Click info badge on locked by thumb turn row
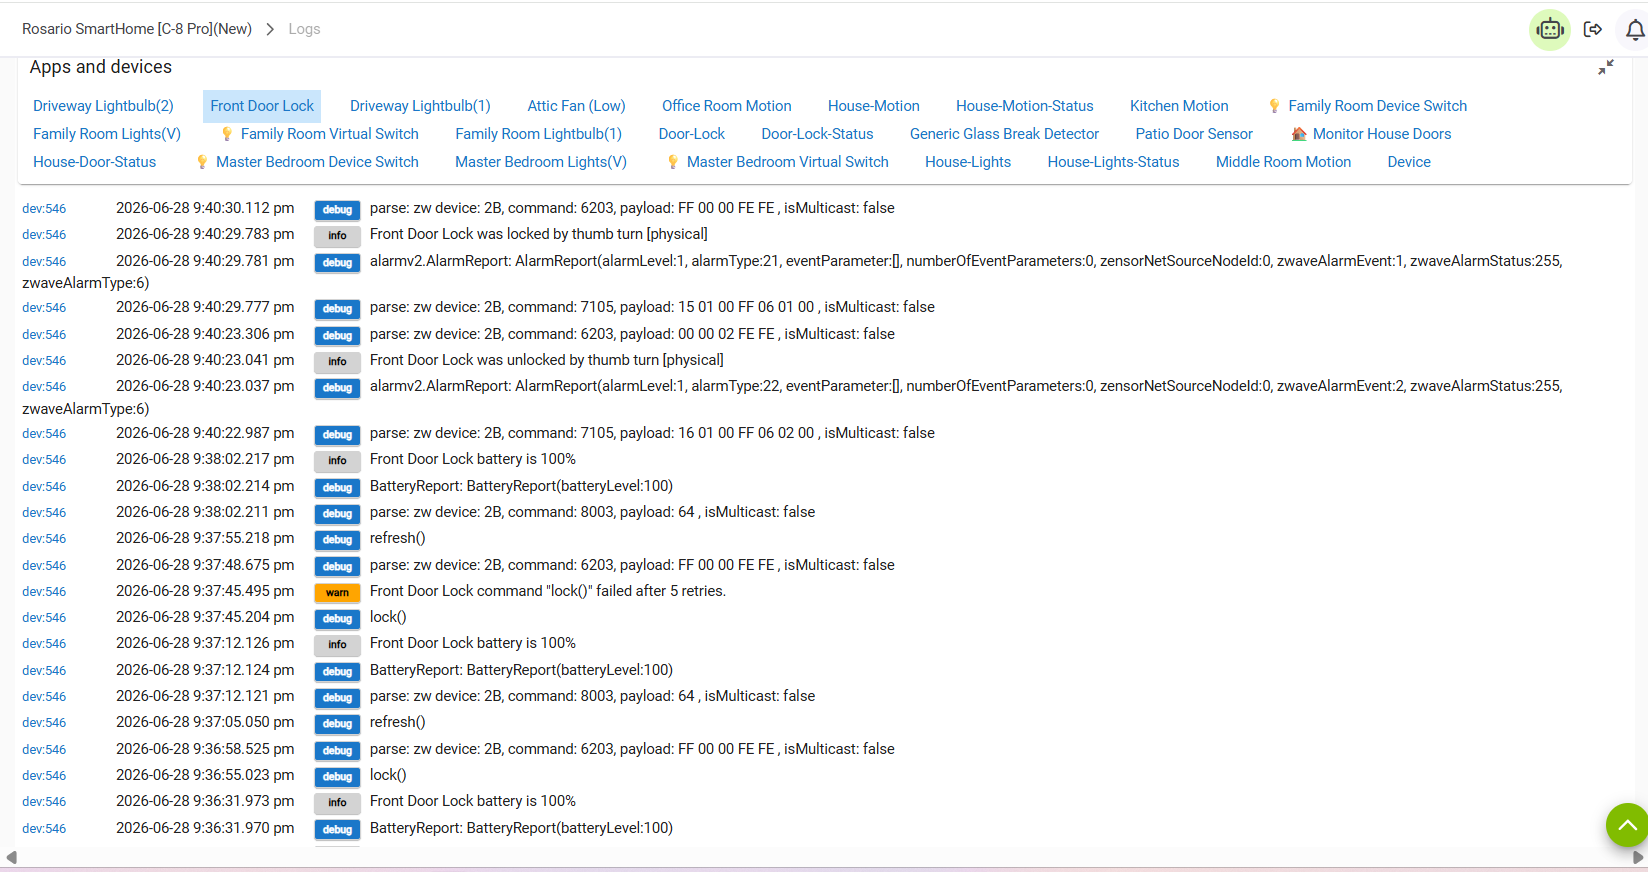The image size is (1648, 872). tap(337, 235)
